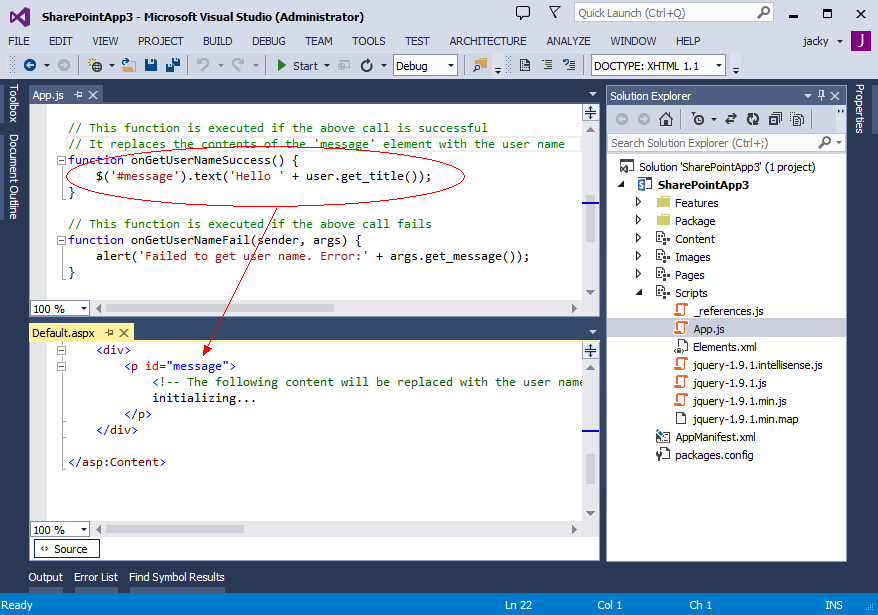Open the ARCHITECTURE menu

click(x=488, y=41)
